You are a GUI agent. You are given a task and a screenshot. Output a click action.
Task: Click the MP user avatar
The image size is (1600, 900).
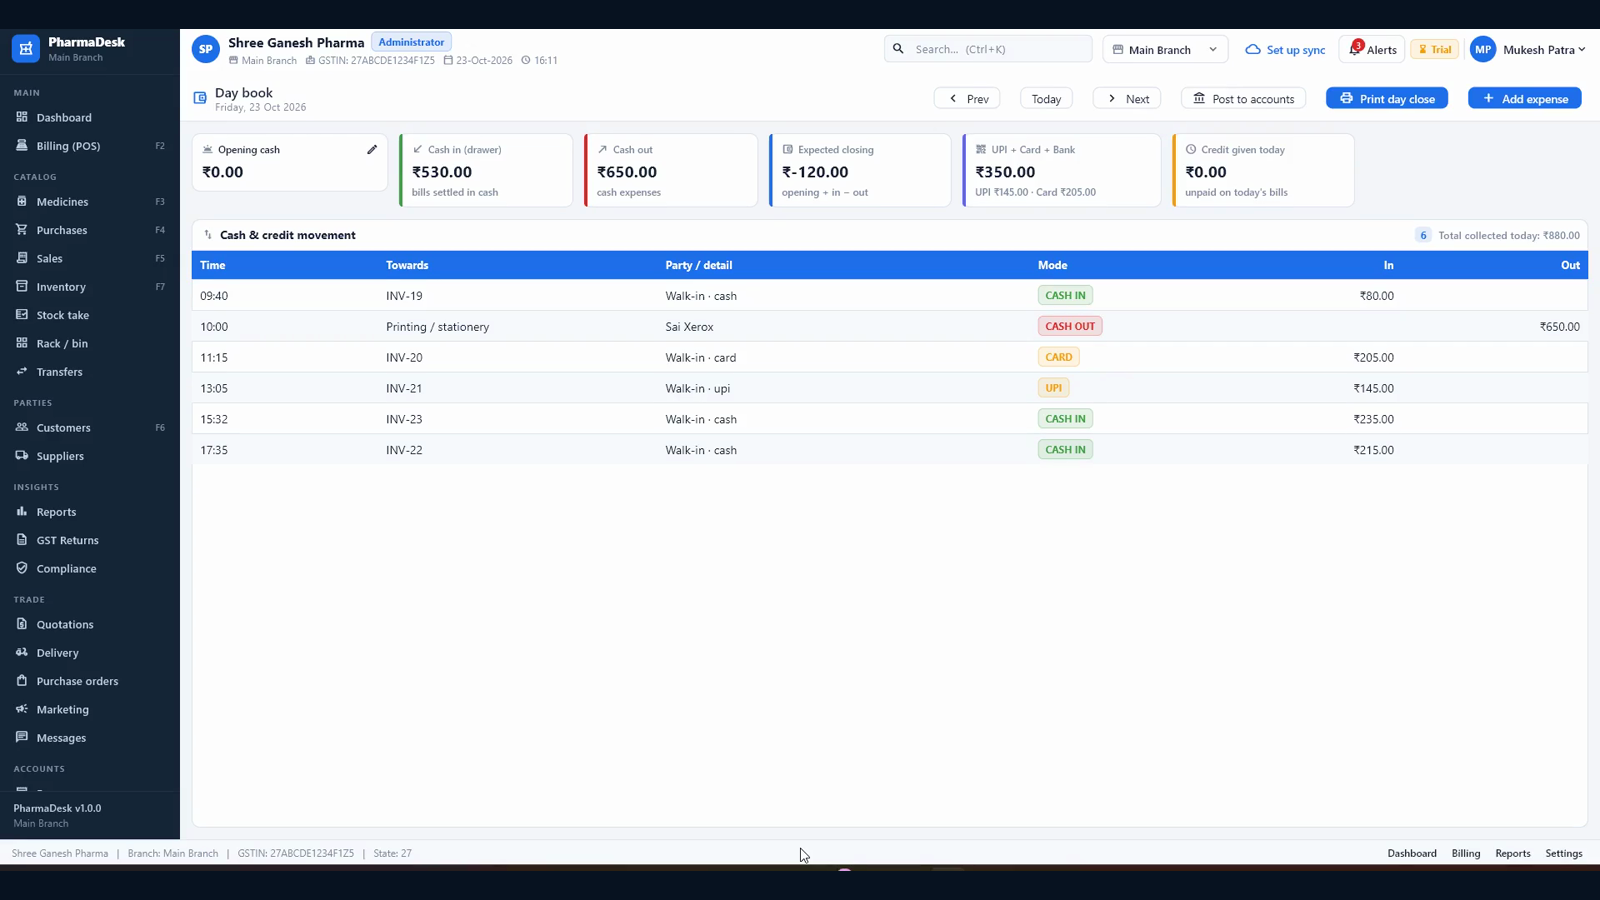(x=1483, y=49)
